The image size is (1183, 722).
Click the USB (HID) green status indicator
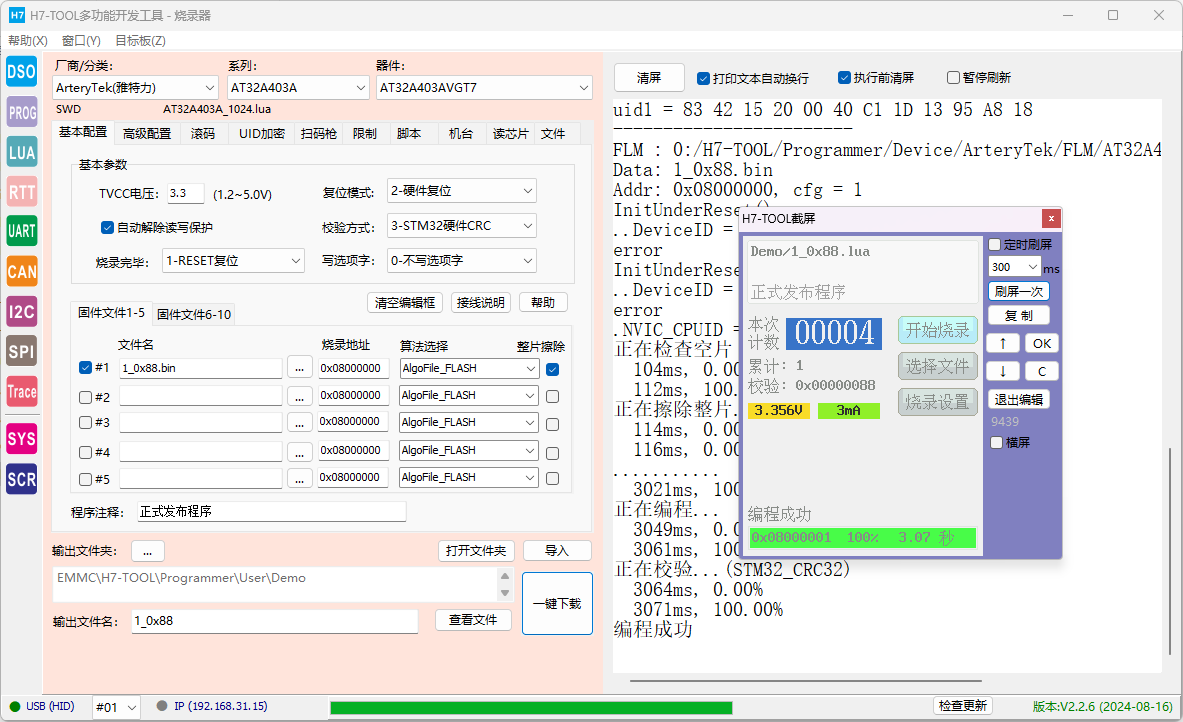point(14,707)
